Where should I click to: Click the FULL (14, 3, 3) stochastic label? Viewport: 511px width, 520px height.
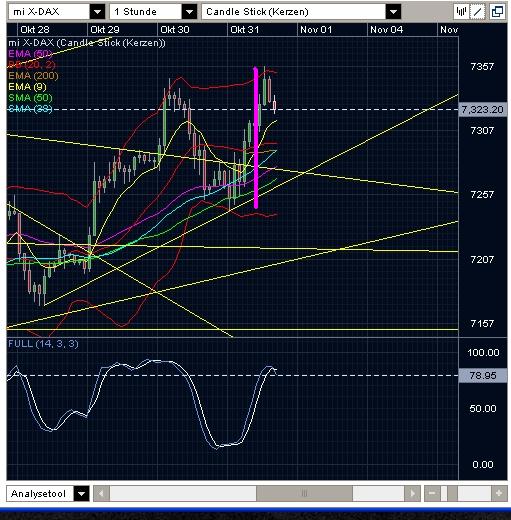43,344
